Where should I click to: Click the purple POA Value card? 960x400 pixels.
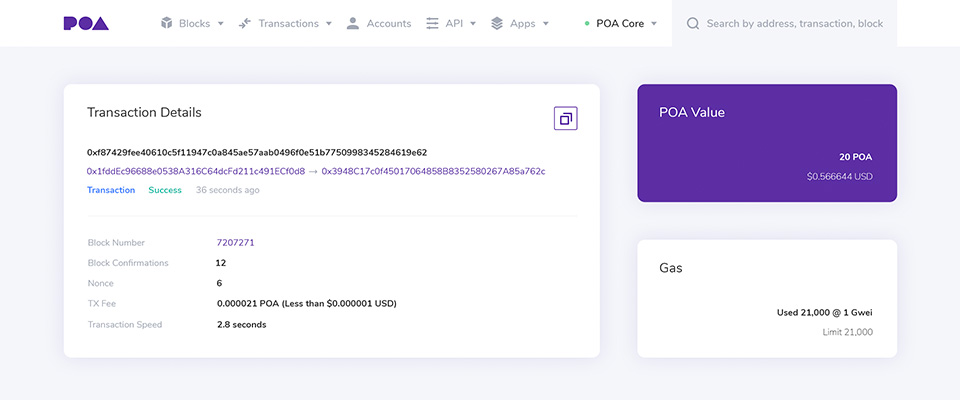[767, 143]
